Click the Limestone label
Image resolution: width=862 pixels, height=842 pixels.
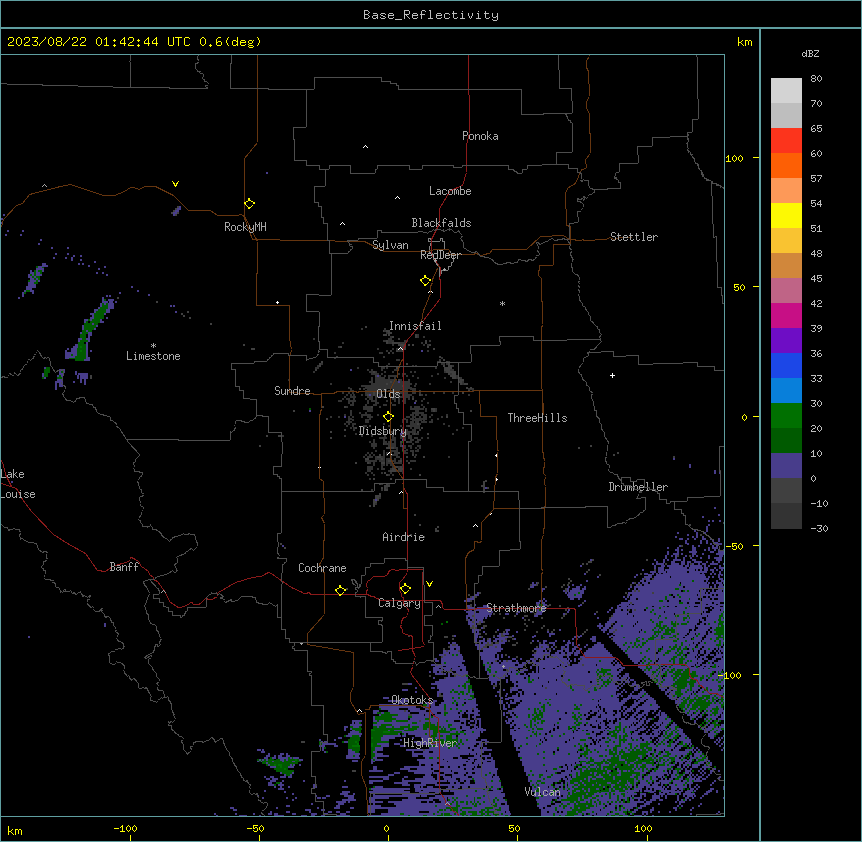[153, 356]
